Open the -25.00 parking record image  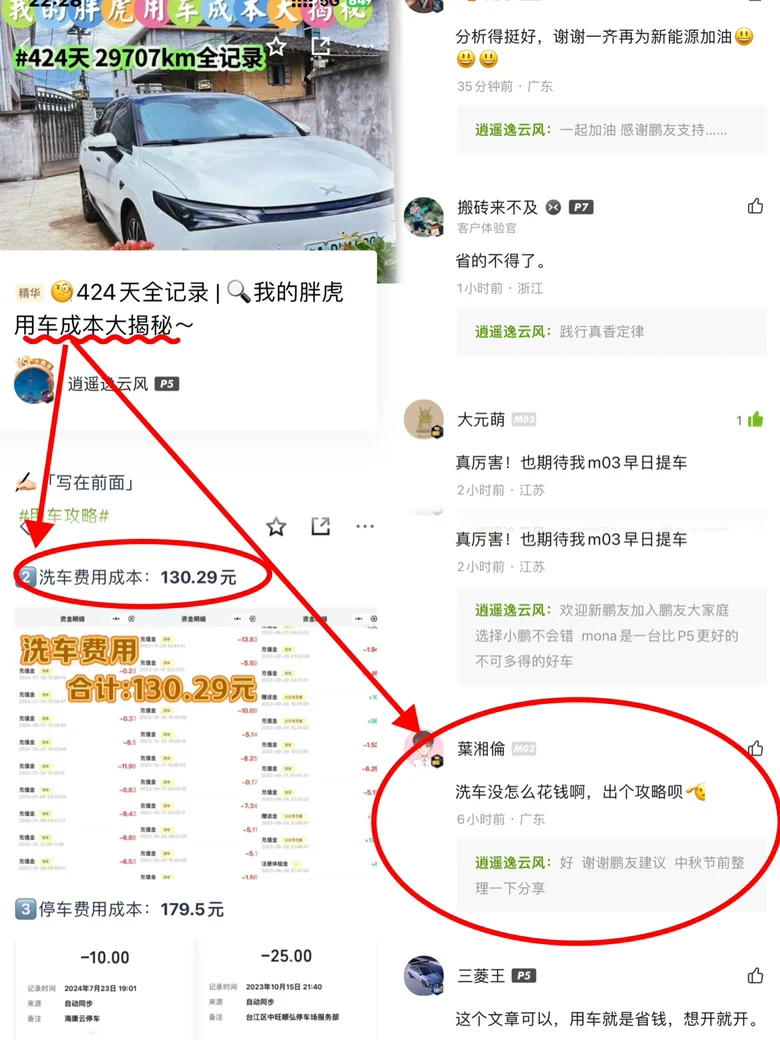pos(287,987)
